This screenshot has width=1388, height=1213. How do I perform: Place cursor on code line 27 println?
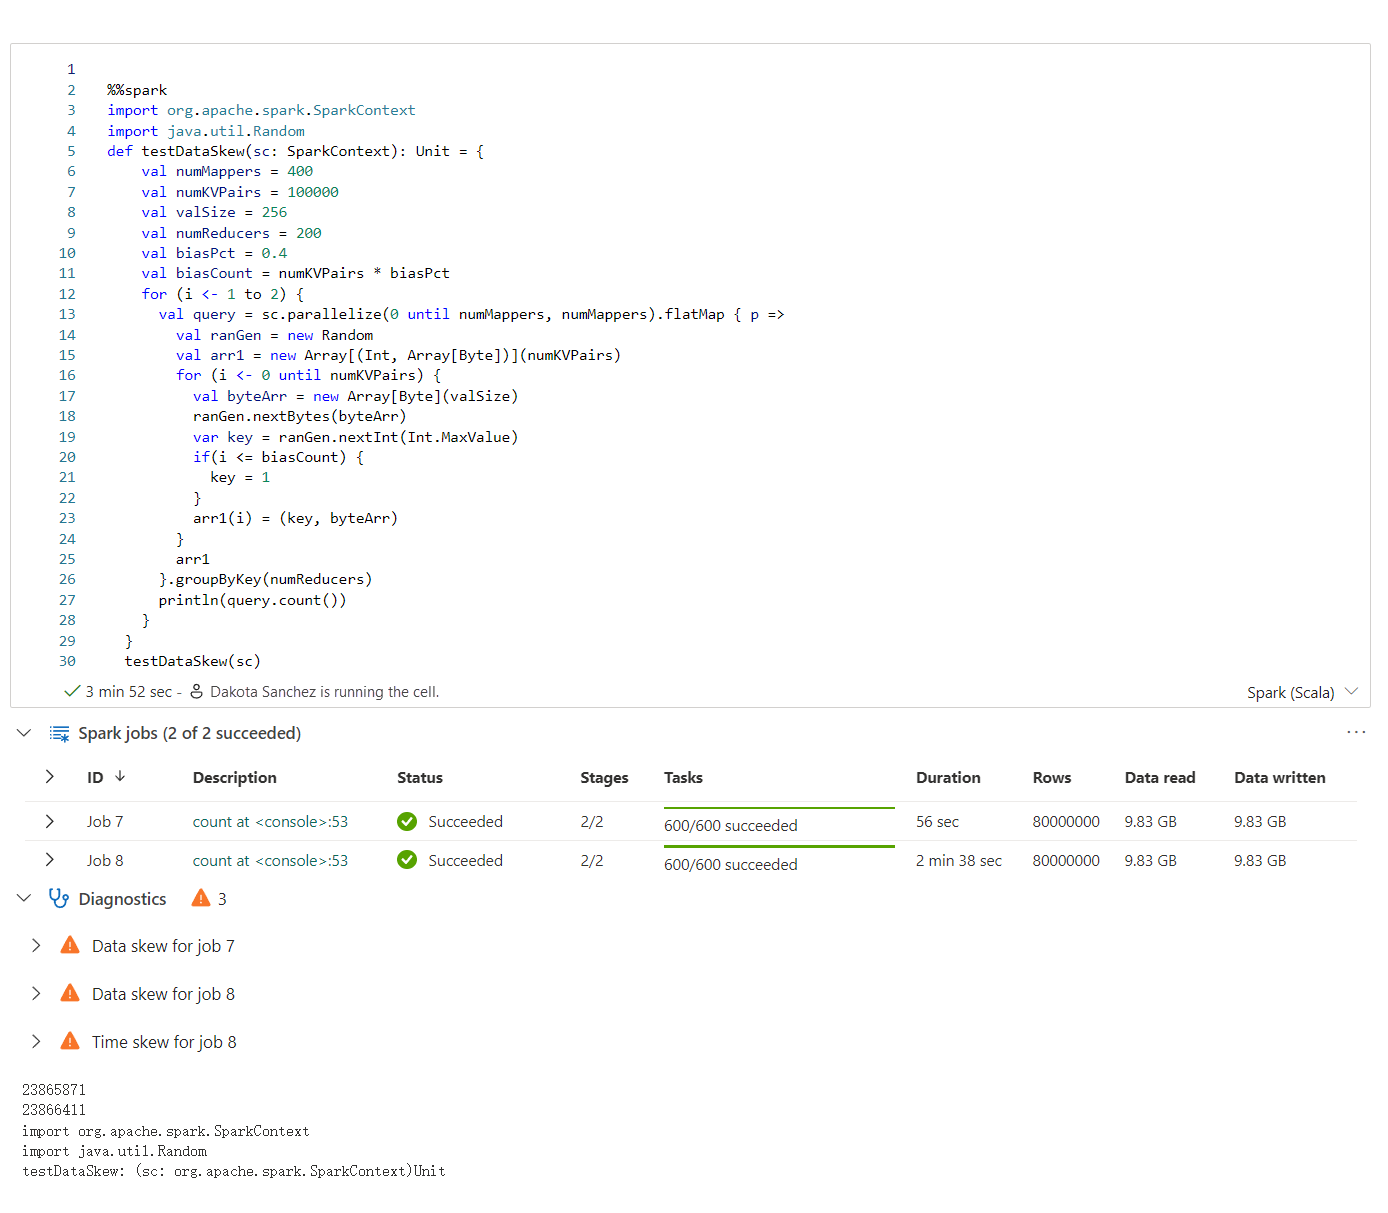252,600
